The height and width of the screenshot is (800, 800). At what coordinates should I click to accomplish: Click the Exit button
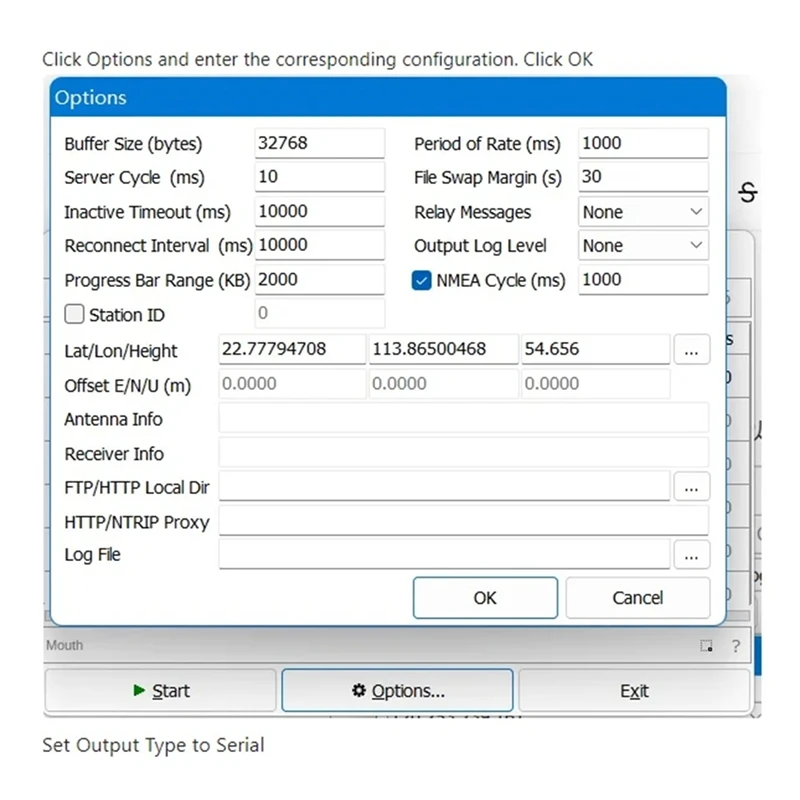pyautogui.click(x=635, y=691)
